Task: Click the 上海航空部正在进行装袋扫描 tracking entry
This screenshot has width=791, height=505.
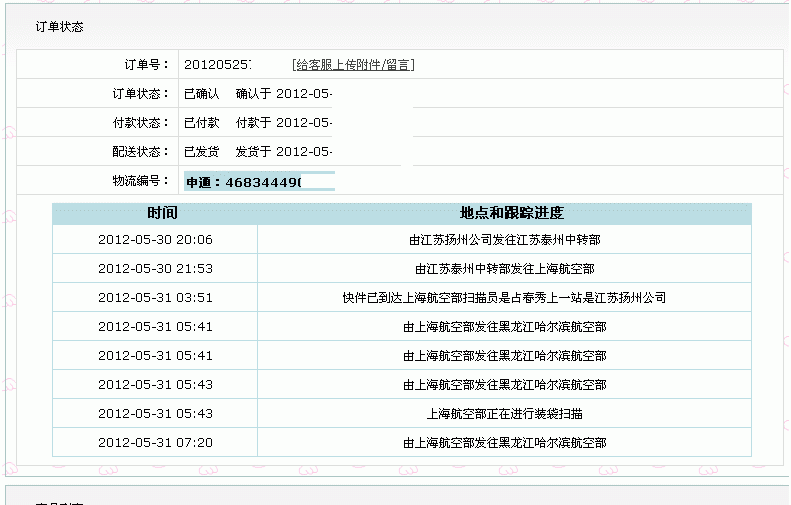Action: point(505,414)
